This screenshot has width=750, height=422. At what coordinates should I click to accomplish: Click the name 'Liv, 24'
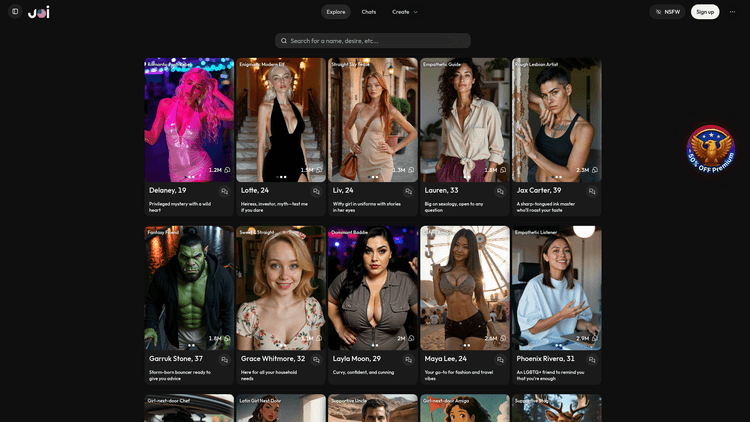[x=343, y=190]
